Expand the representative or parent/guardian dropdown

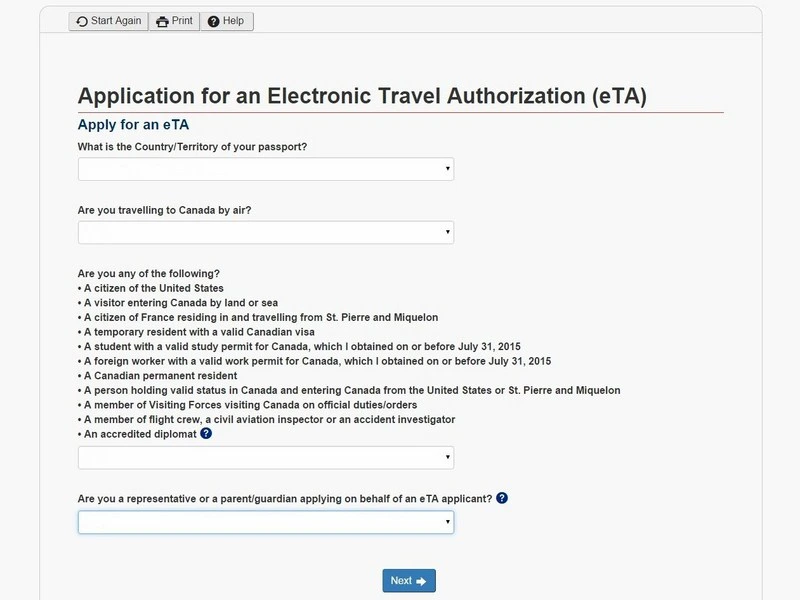(x=265, y=522)
